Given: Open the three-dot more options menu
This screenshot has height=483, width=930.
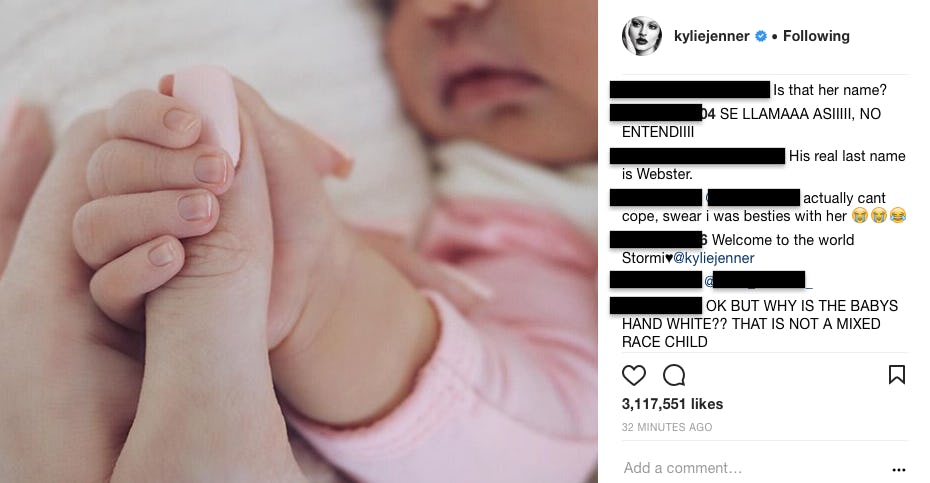Looking at the screenshot, I should 899,469.
